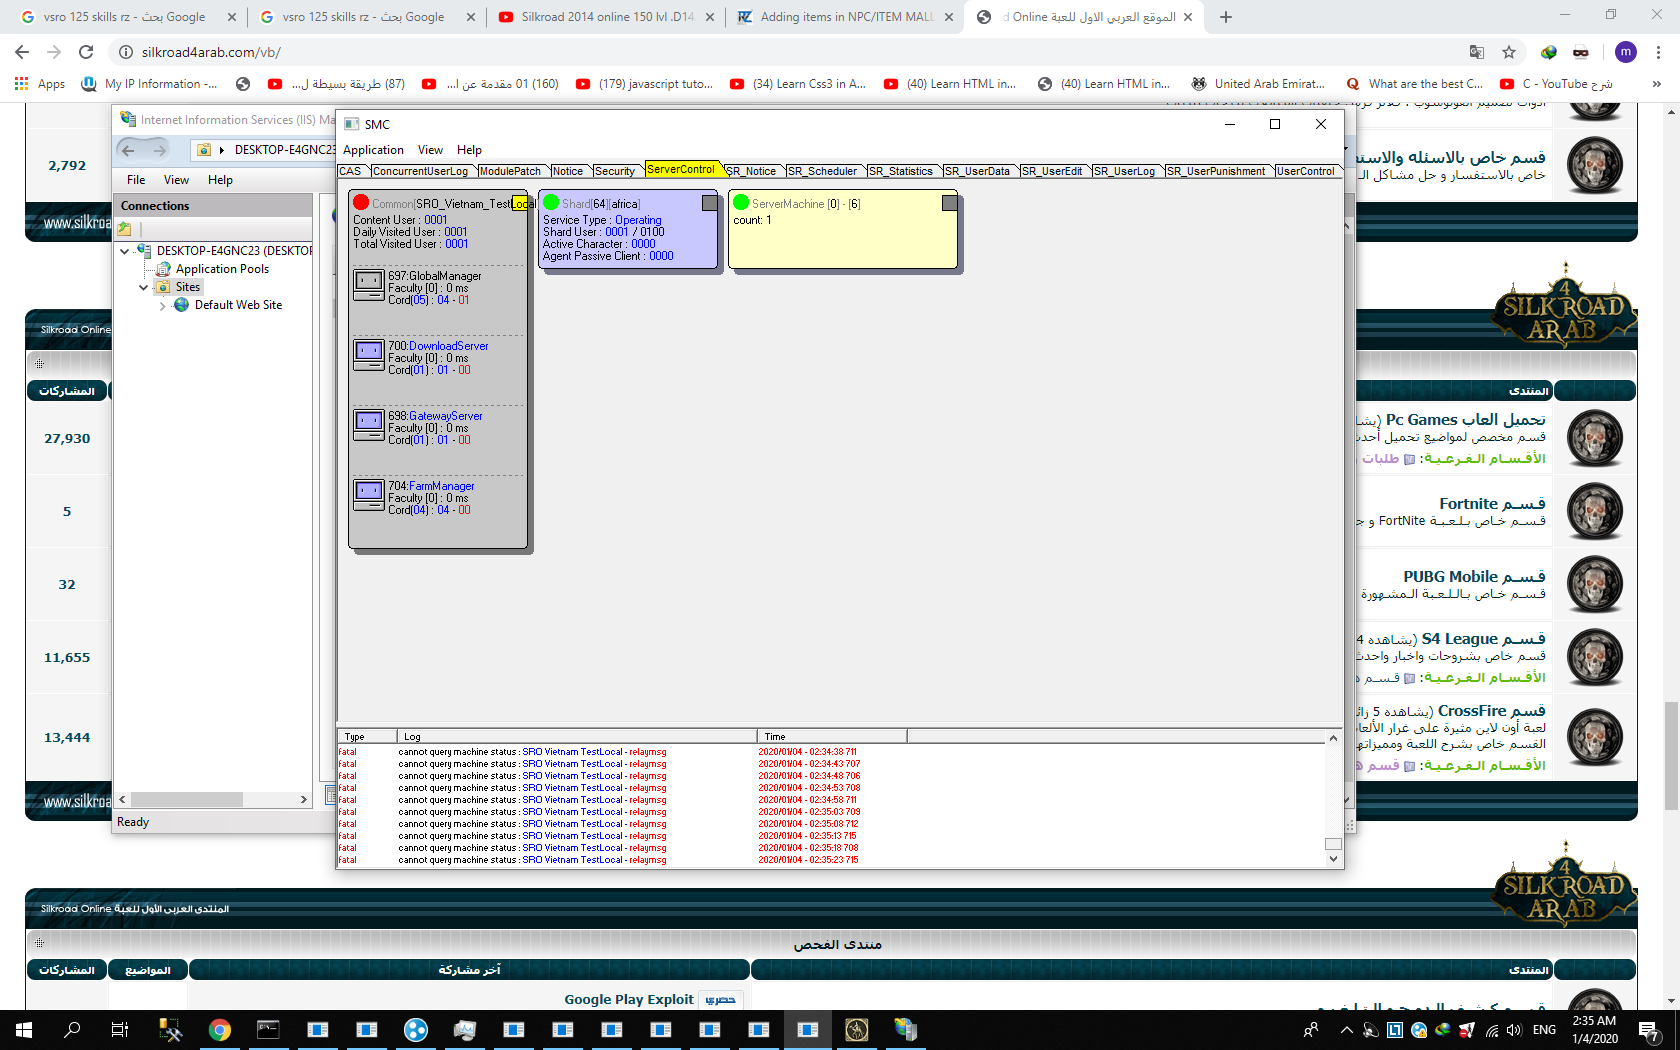This screenshot has height=1050, width=1680.
Task: Open SMC Application menu
Action: click(373, 150)
